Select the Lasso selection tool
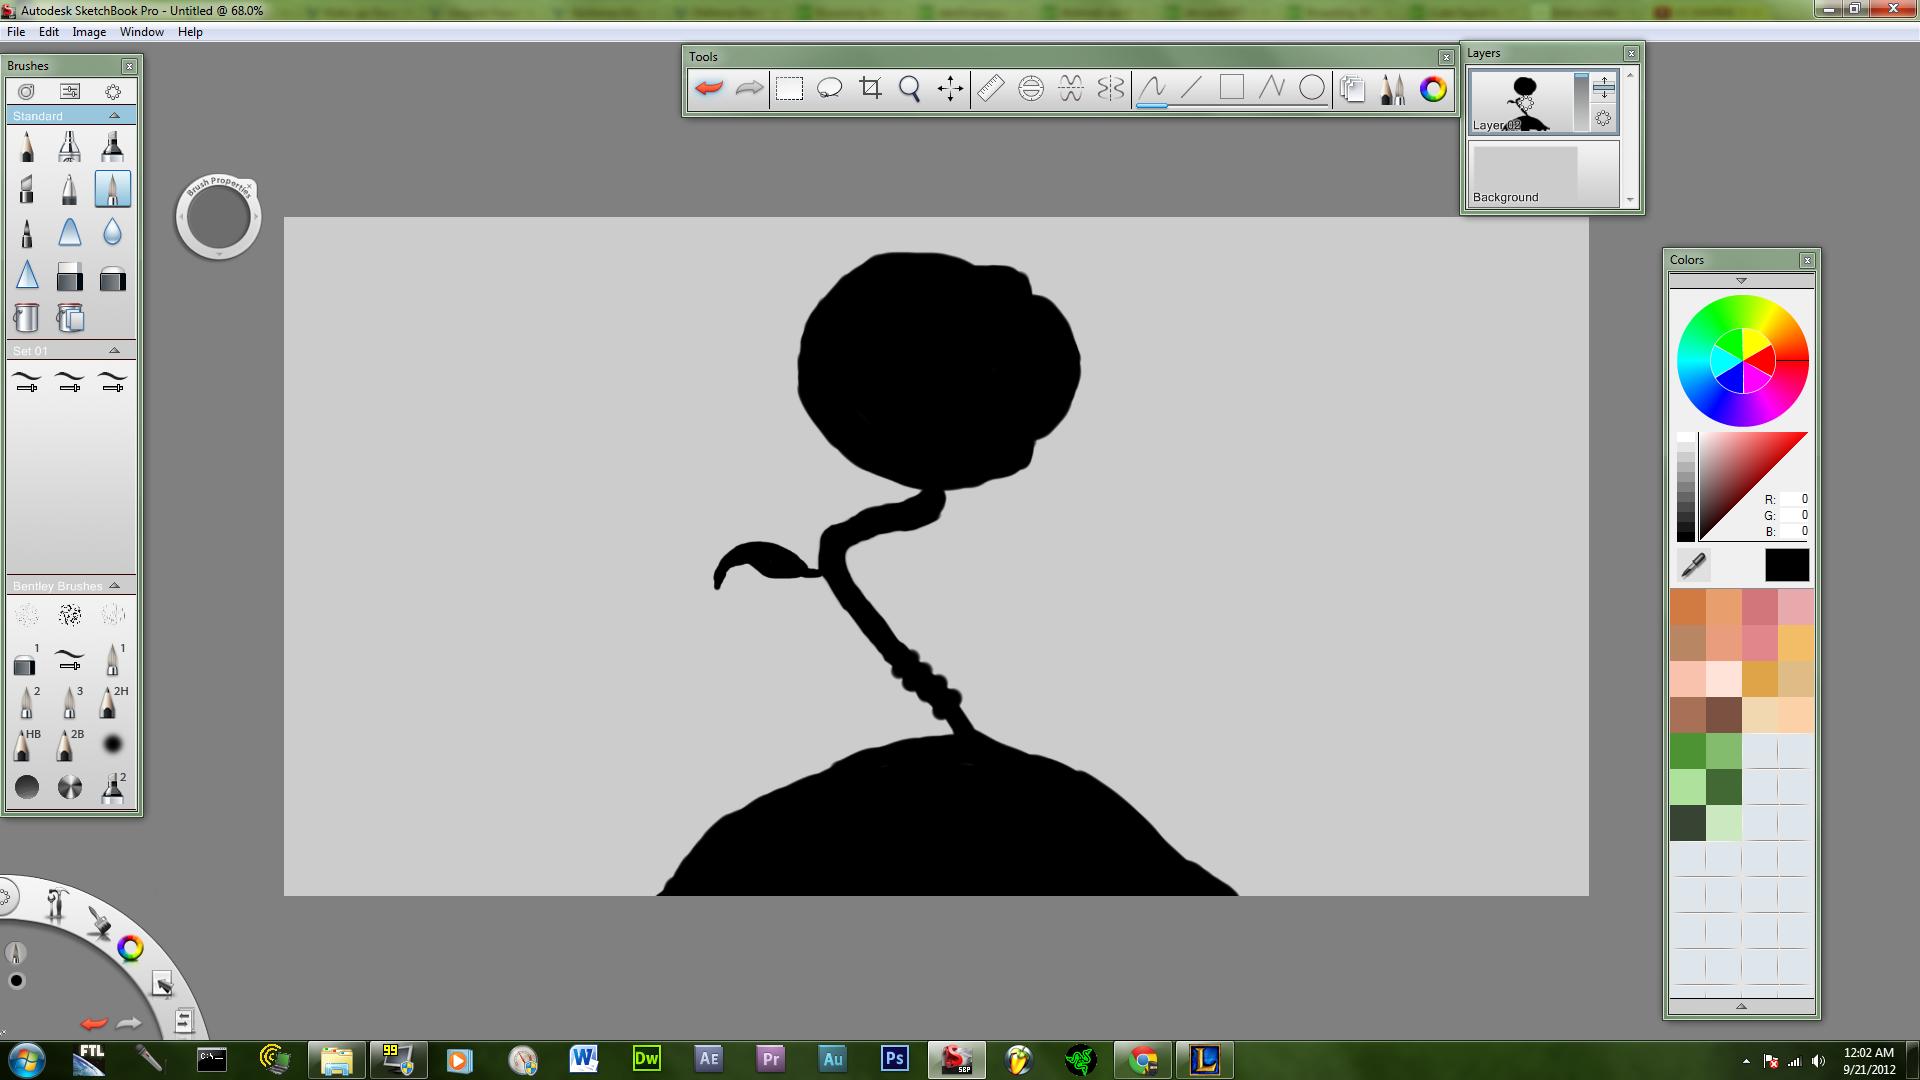Image resolution: width=1920 pixels, height=1080 pixels. coord(829,88)
